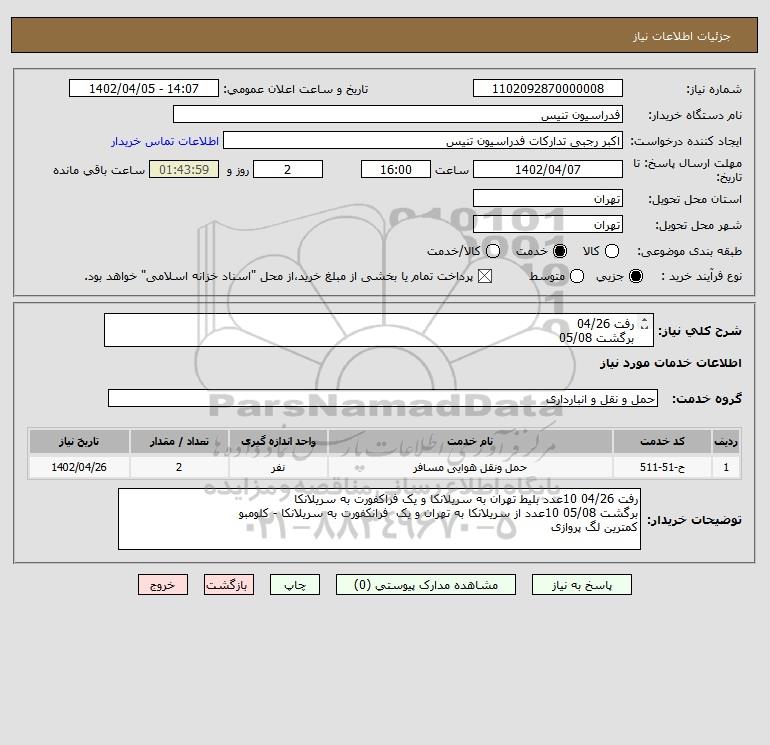
Task: Click the countdown timer 01:43:59
Action: (x=184, y=169)
